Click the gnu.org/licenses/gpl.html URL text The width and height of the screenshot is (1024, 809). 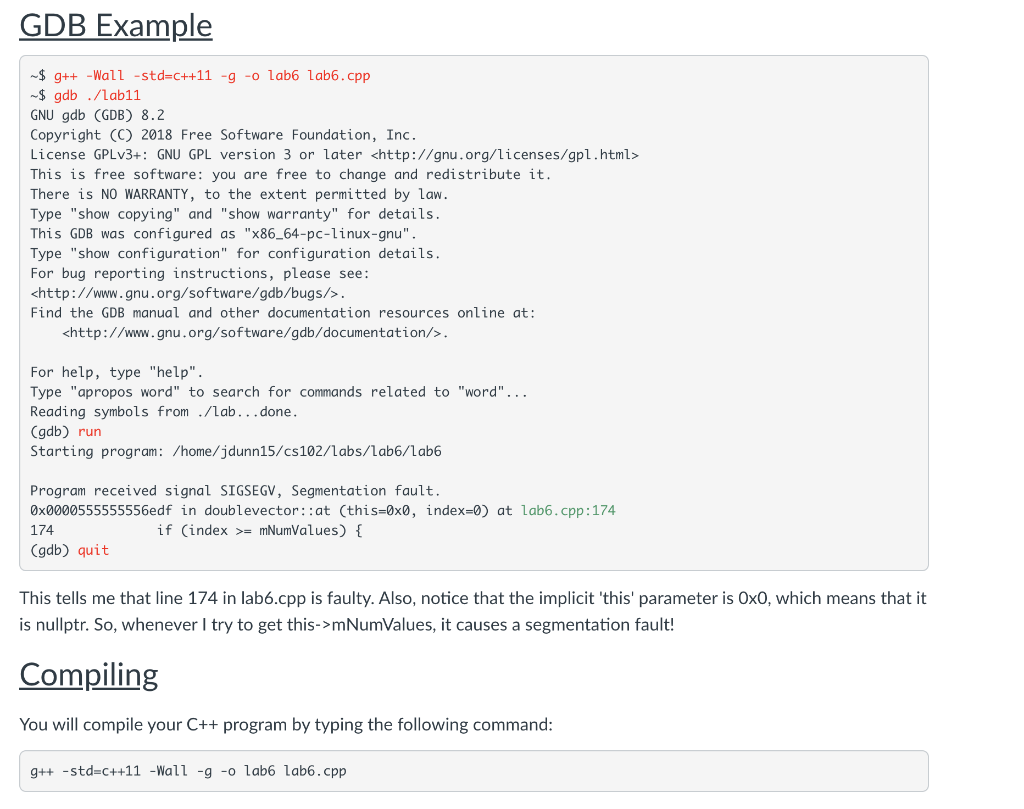tap(505, 155)
